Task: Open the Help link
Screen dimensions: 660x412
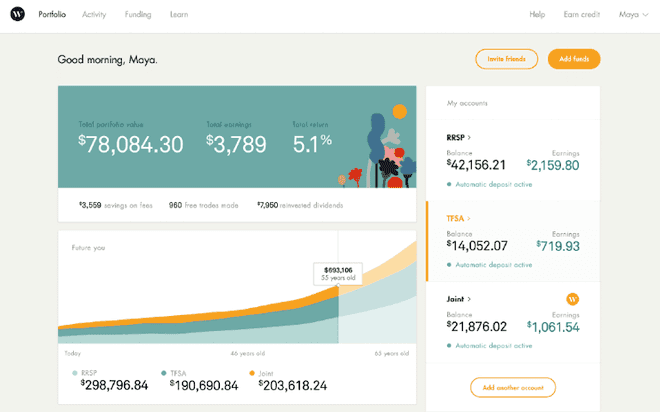Action: (537, 15)
